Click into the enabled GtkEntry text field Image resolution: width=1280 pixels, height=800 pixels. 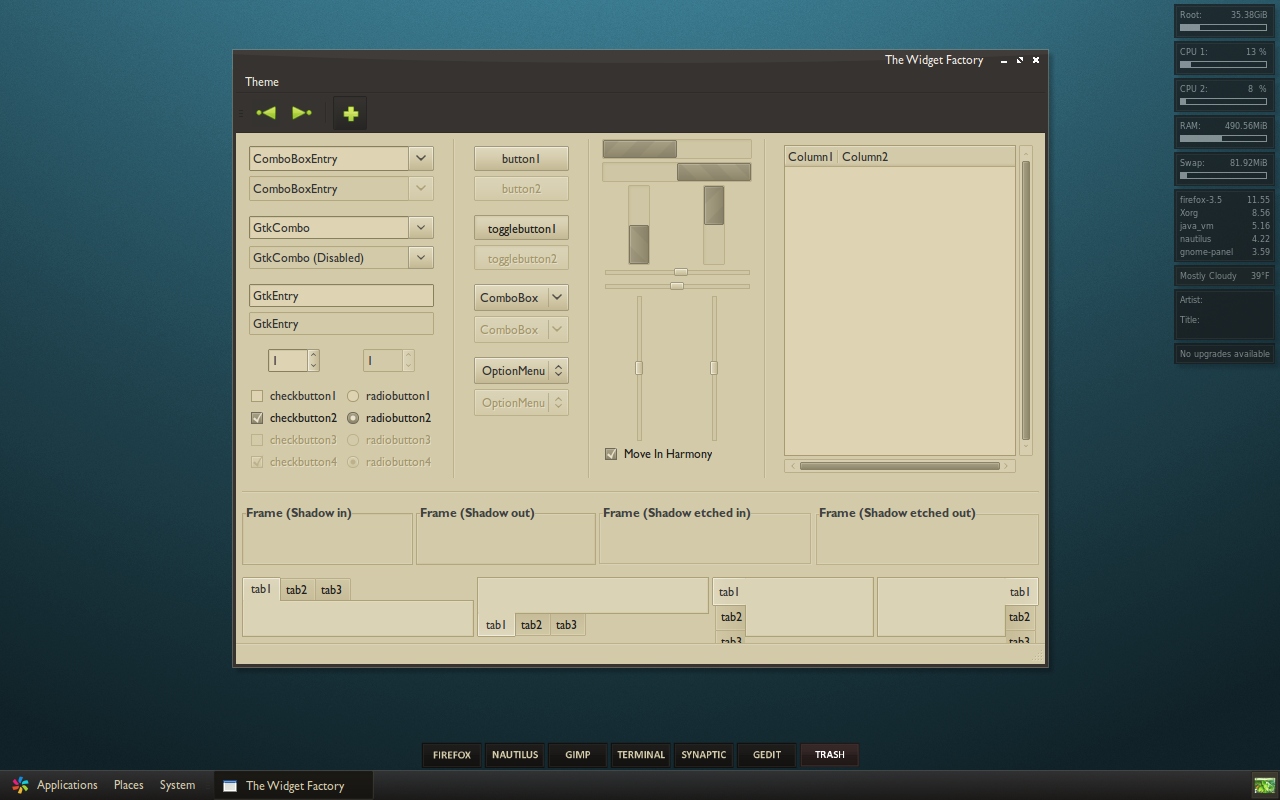(341, 296)
